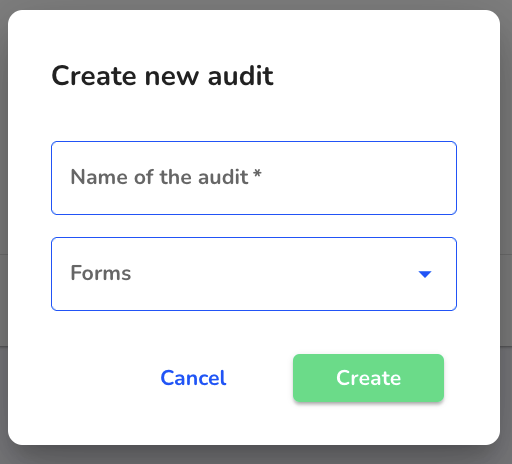Select the audit name text box
The width and height of the screenshot is (512, 464).
tap(254, 178)
